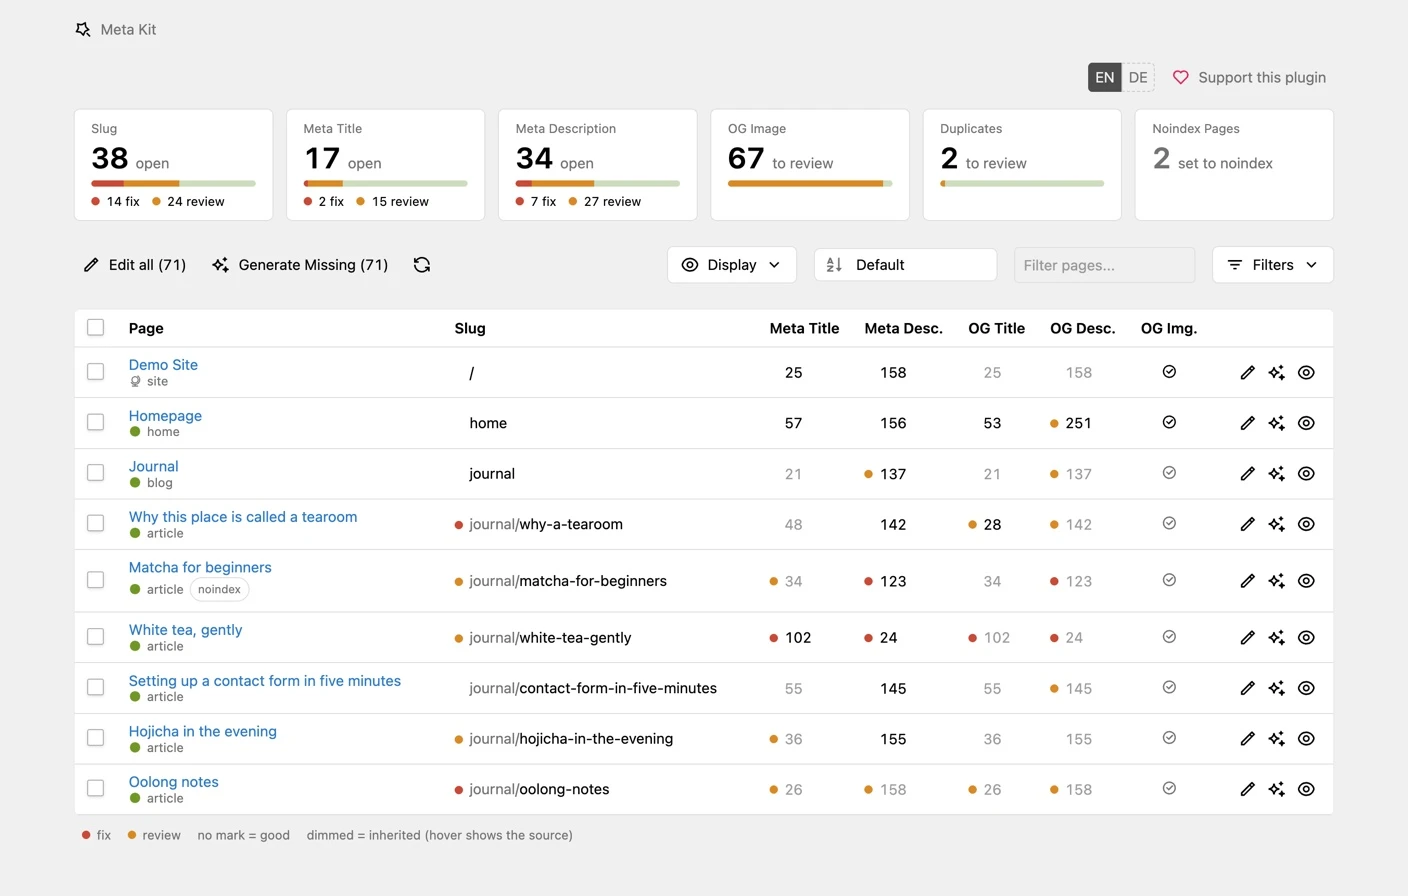This screenshot has height=896, width=1408.
Task: Click edit pencil for Oolong notes row
Action: tap(1247, 789)
